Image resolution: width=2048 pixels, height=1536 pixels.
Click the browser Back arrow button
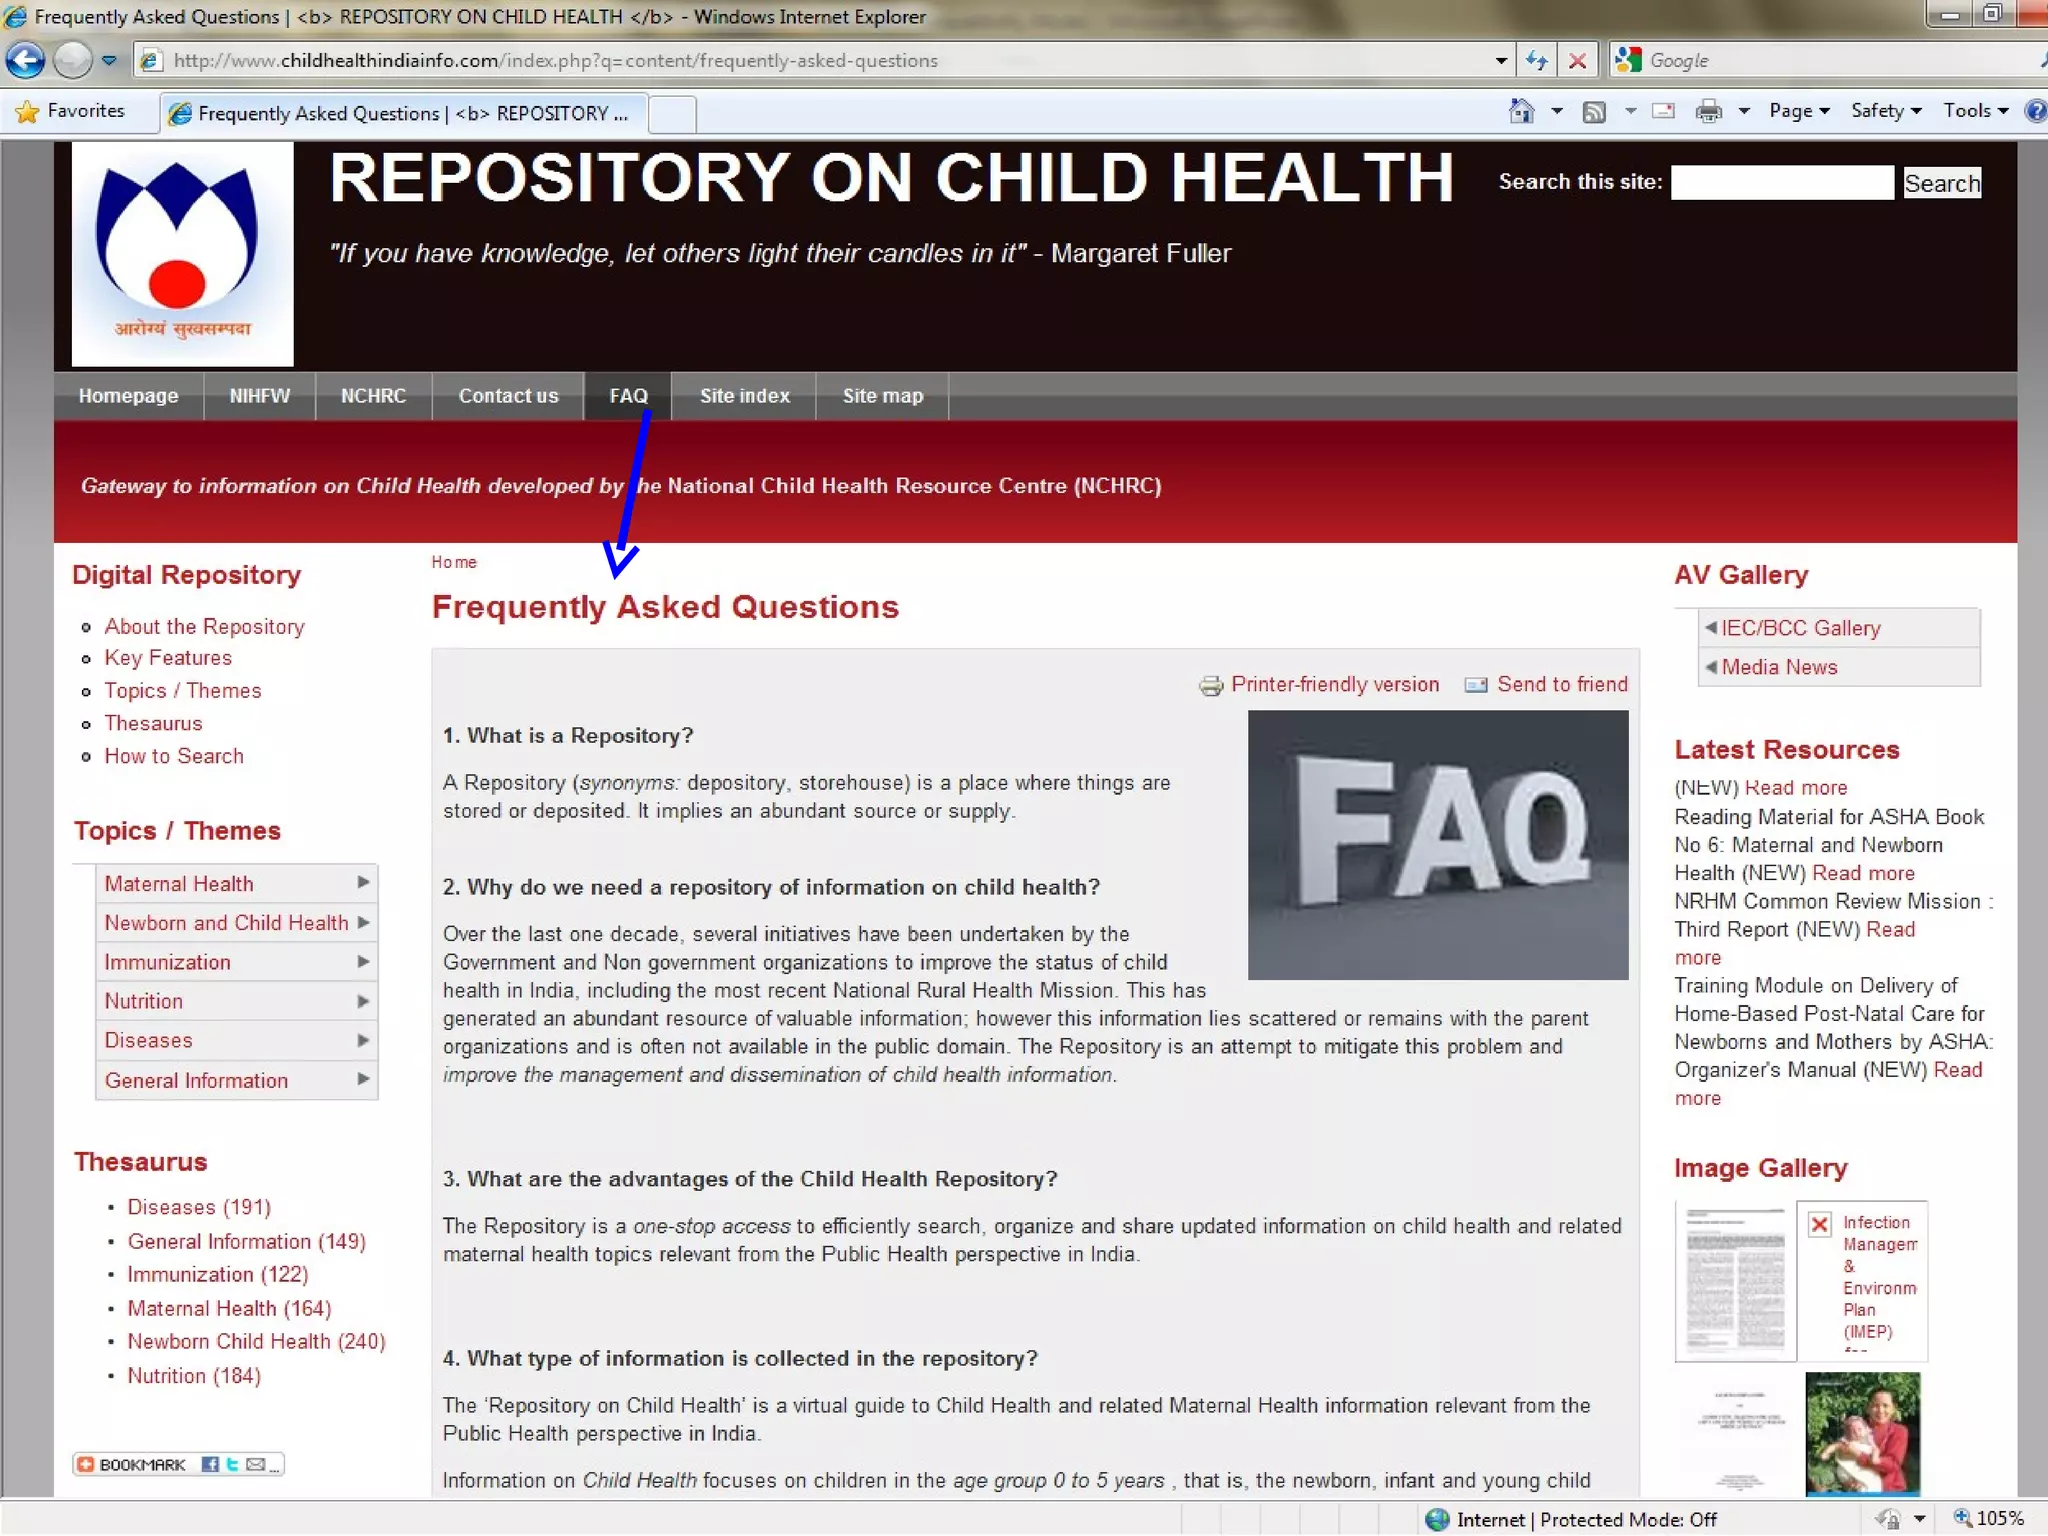click(25, 60)
